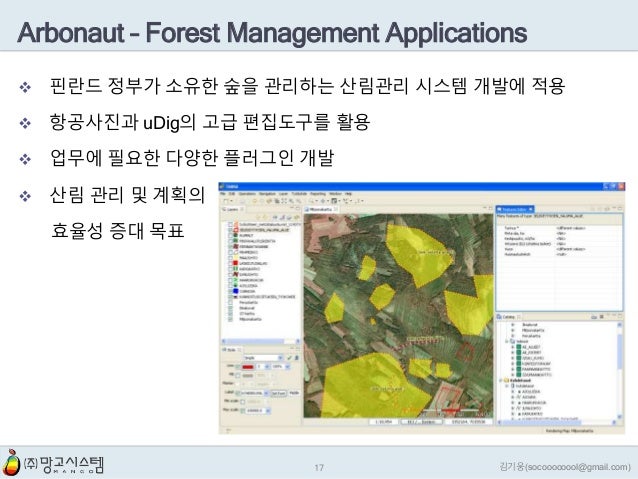Toggle checkbox of the Peruskartta layer
Viewport: 638px width, 479px height.
point(230,302)
